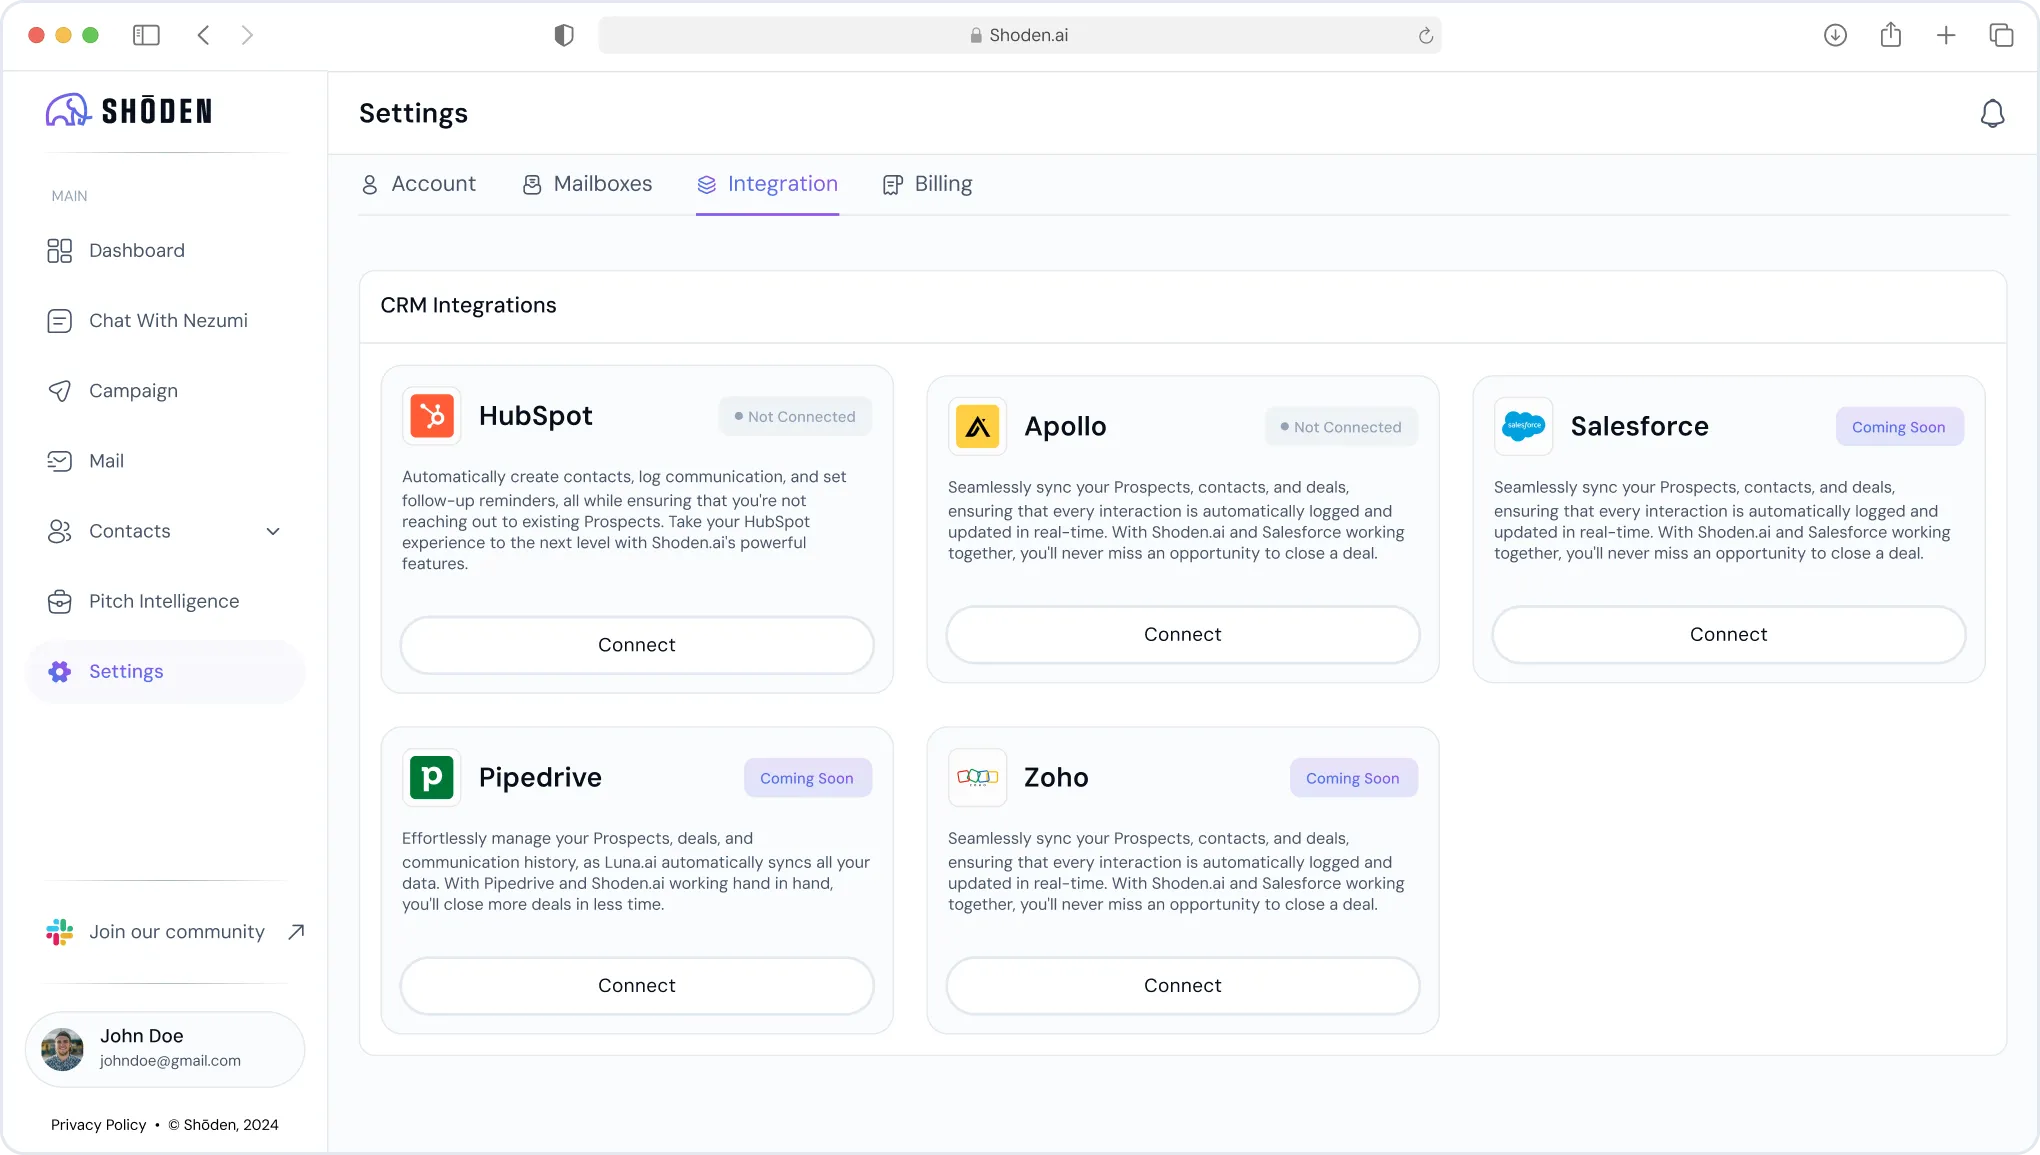The height and width of the screenshot is (1155, 2040).
Task: Open browser downloads icon
Action: click(x=1835, y=35)
